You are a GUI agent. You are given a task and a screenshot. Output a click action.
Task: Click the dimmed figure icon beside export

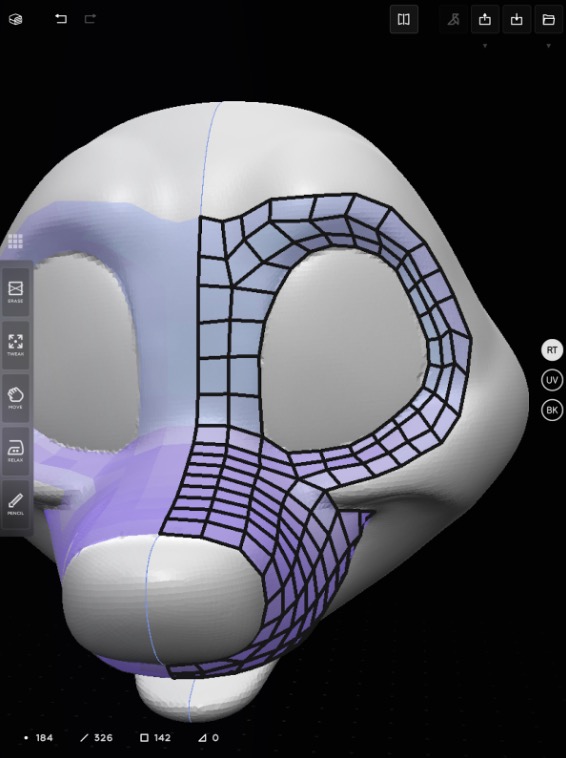(x=453, y=19)
